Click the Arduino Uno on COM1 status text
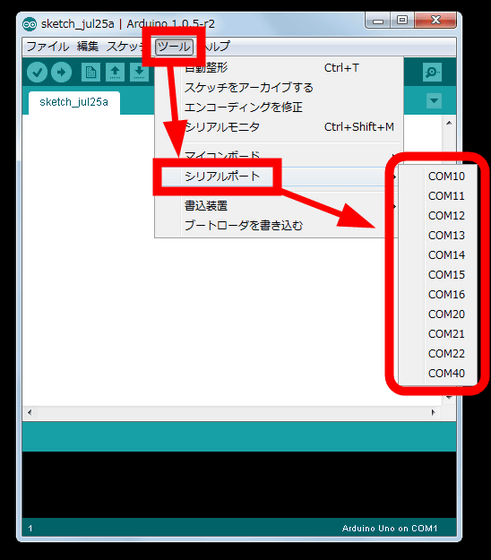This screenshot has width=491, height=560. (389, 529)
